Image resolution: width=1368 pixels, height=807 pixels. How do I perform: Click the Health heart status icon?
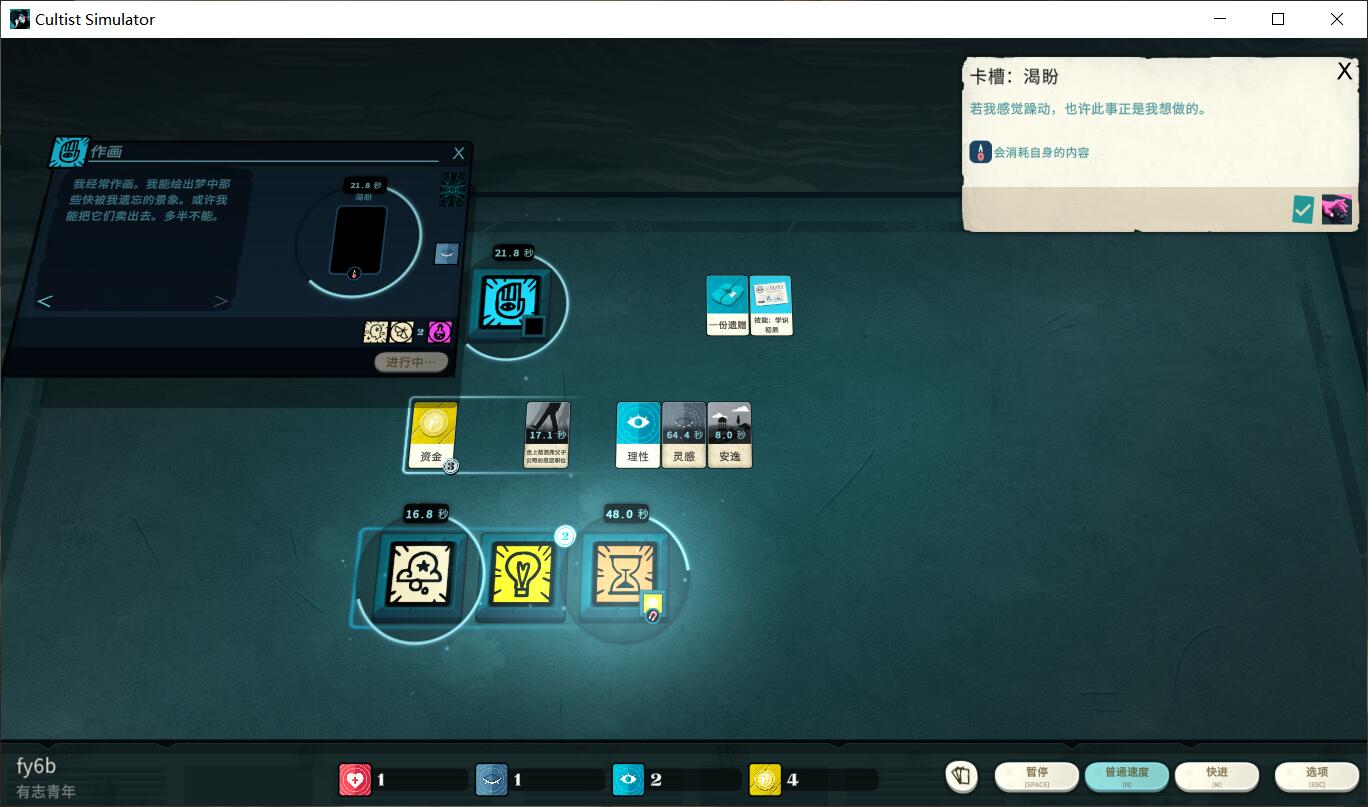coord(355,779)
